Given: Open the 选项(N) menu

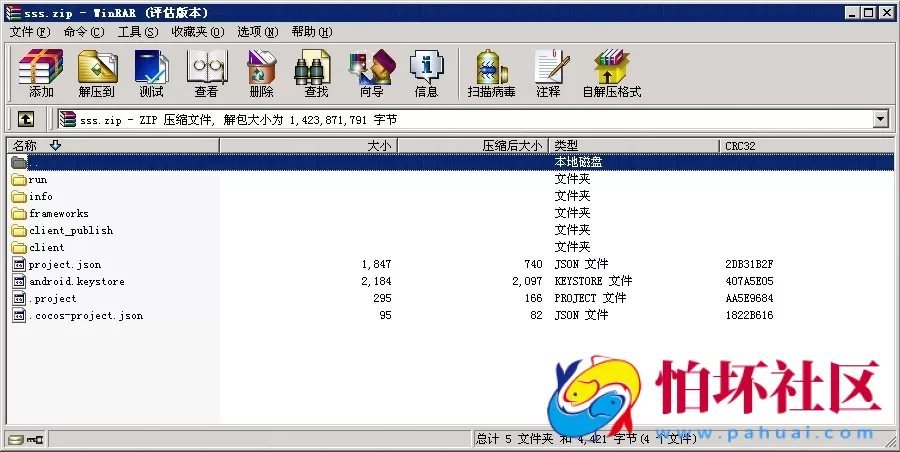Looking at the screenshot, I should click(x=258, y=32).
